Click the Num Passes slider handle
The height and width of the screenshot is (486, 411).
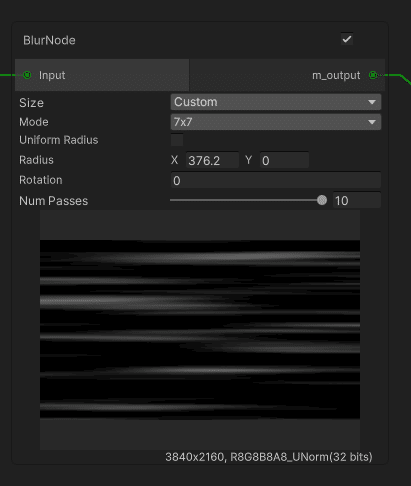click(x=322, y=200)
